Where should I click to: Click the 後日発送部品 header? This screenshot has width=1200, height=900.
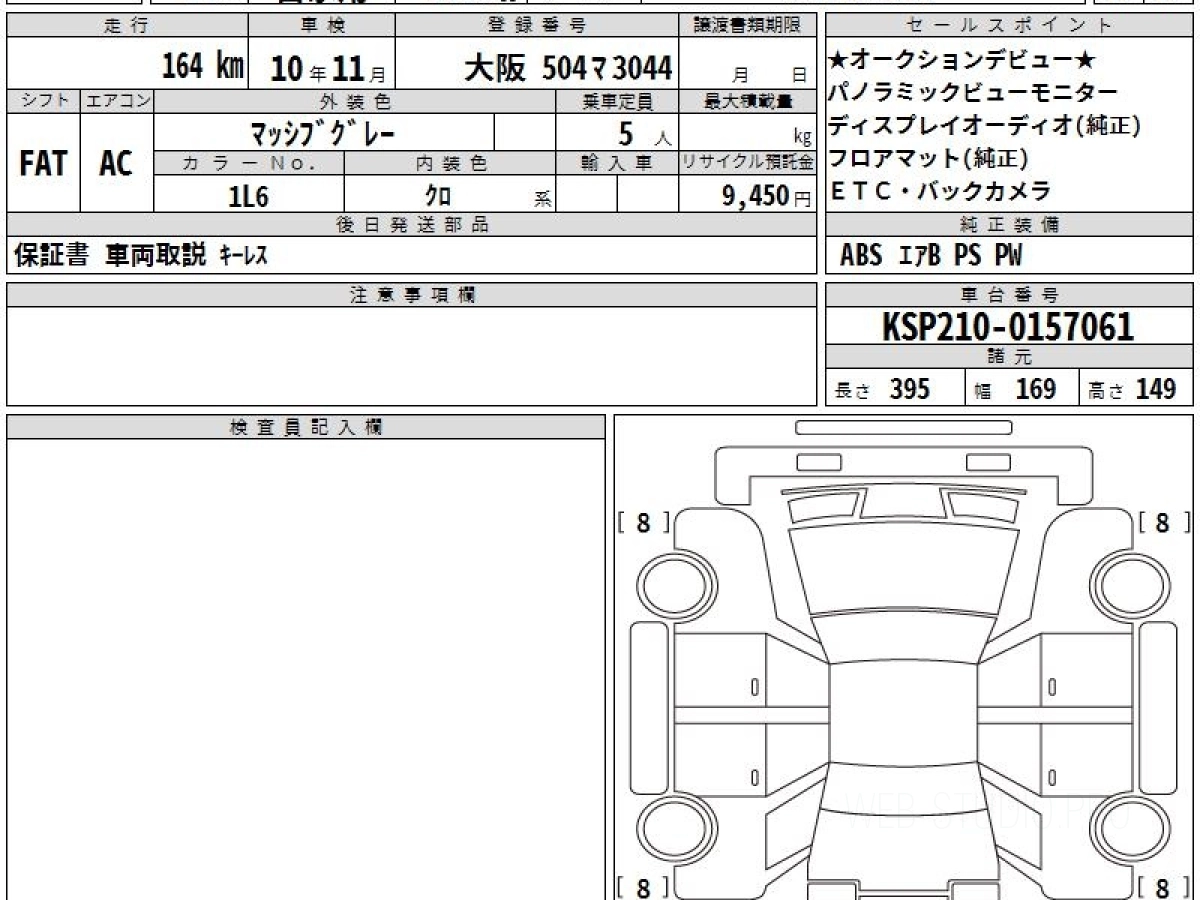click(411, 225)
